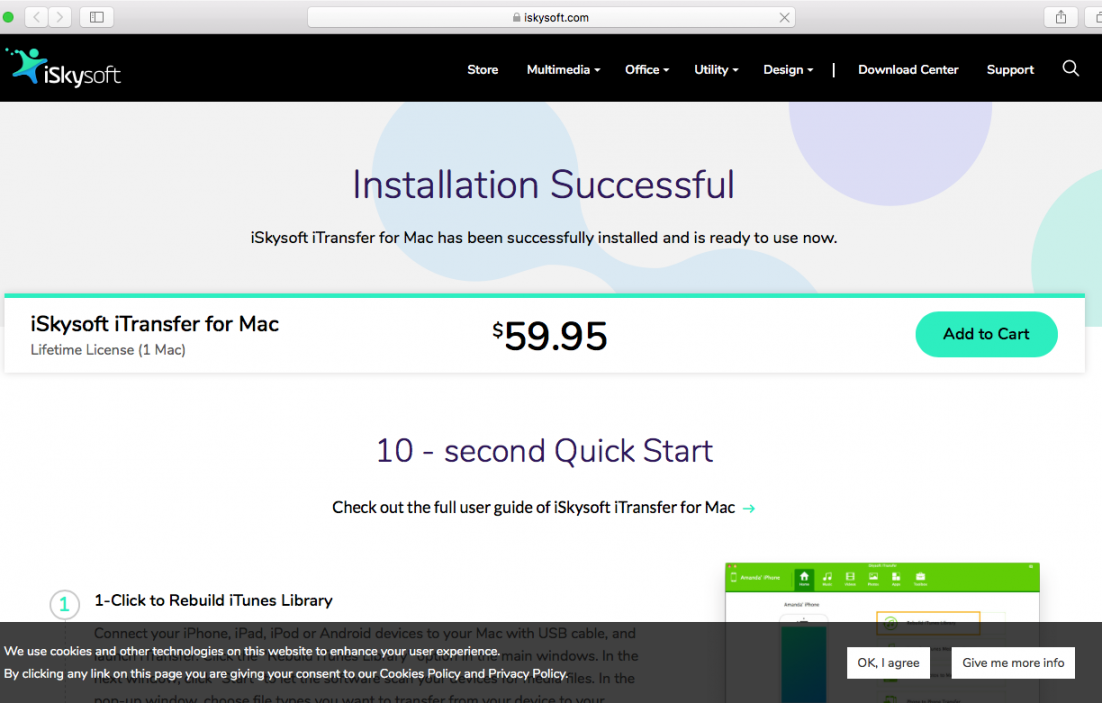Click Give me more info button

(1013, 663)
